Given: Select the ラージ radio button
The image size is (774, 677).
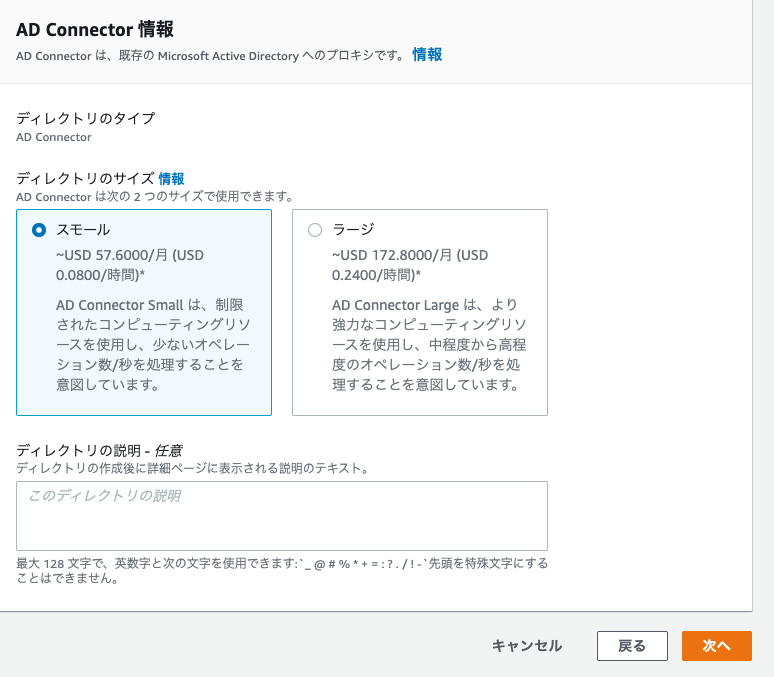Looking at the screenshot, I should pyautogui.click(x=315, y=230).
